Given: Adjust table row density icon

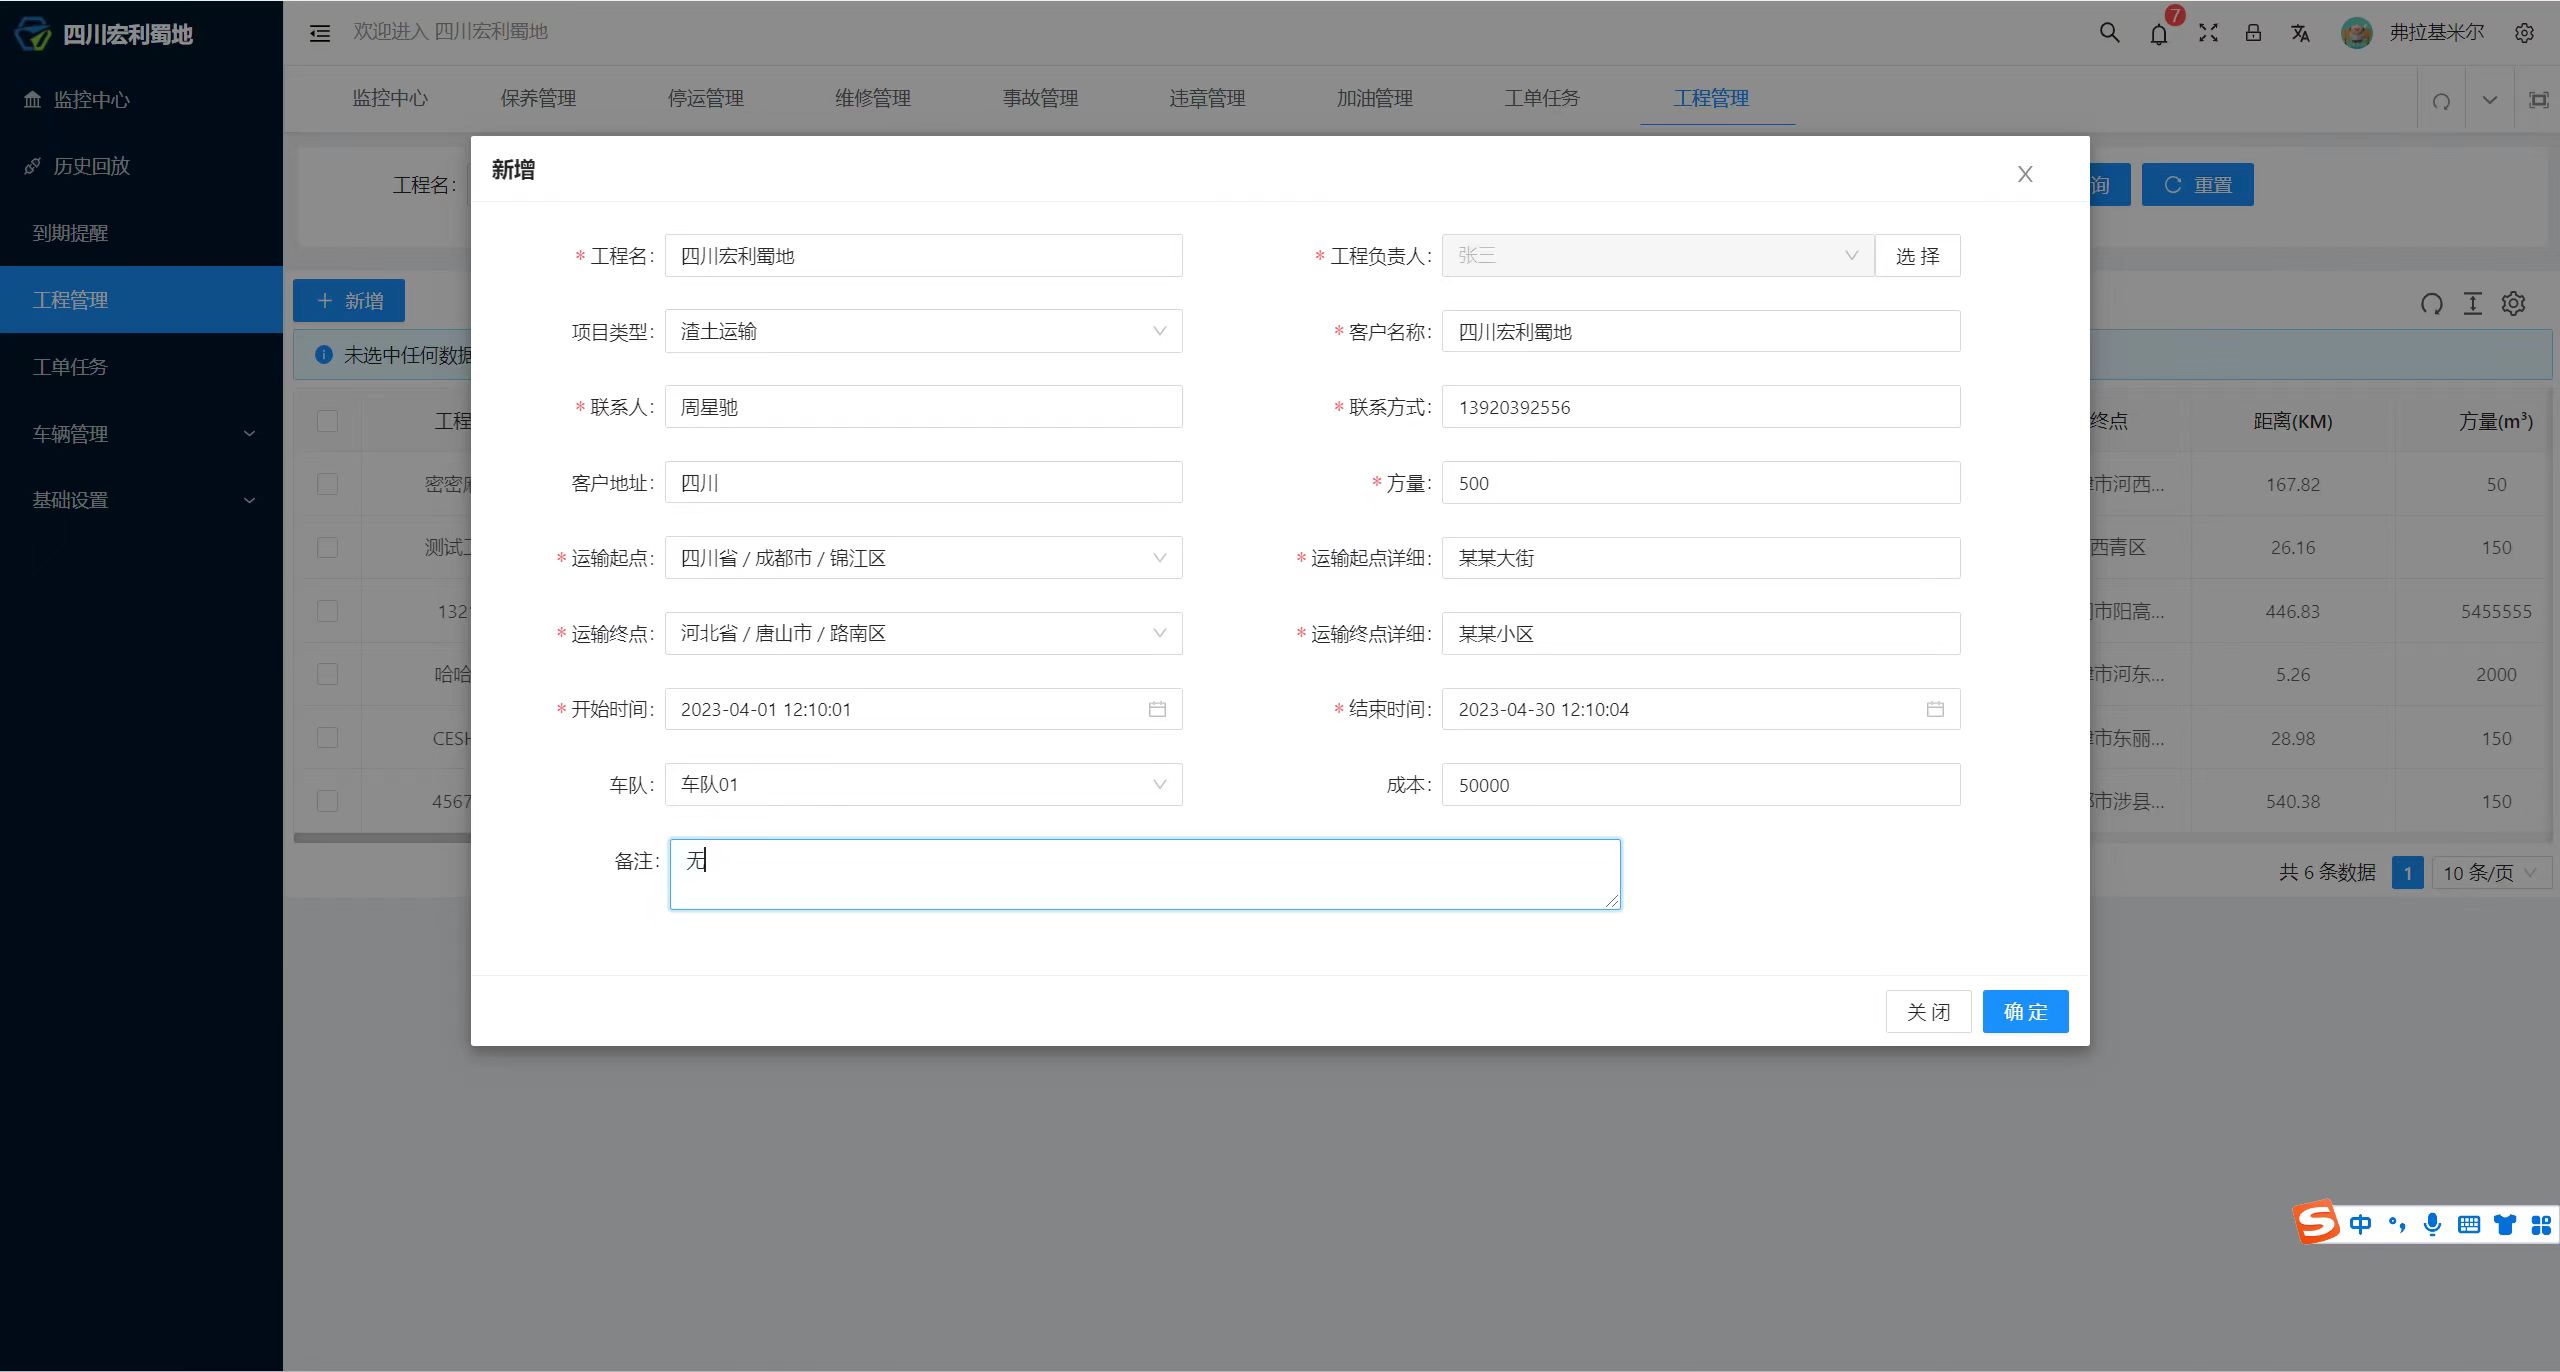Looking at the screenshot, I should [2472, 303].
